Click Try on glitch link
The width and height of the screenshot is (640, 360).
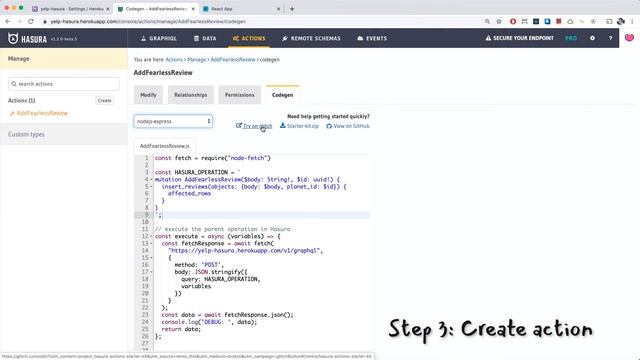(x=254, y=126)
